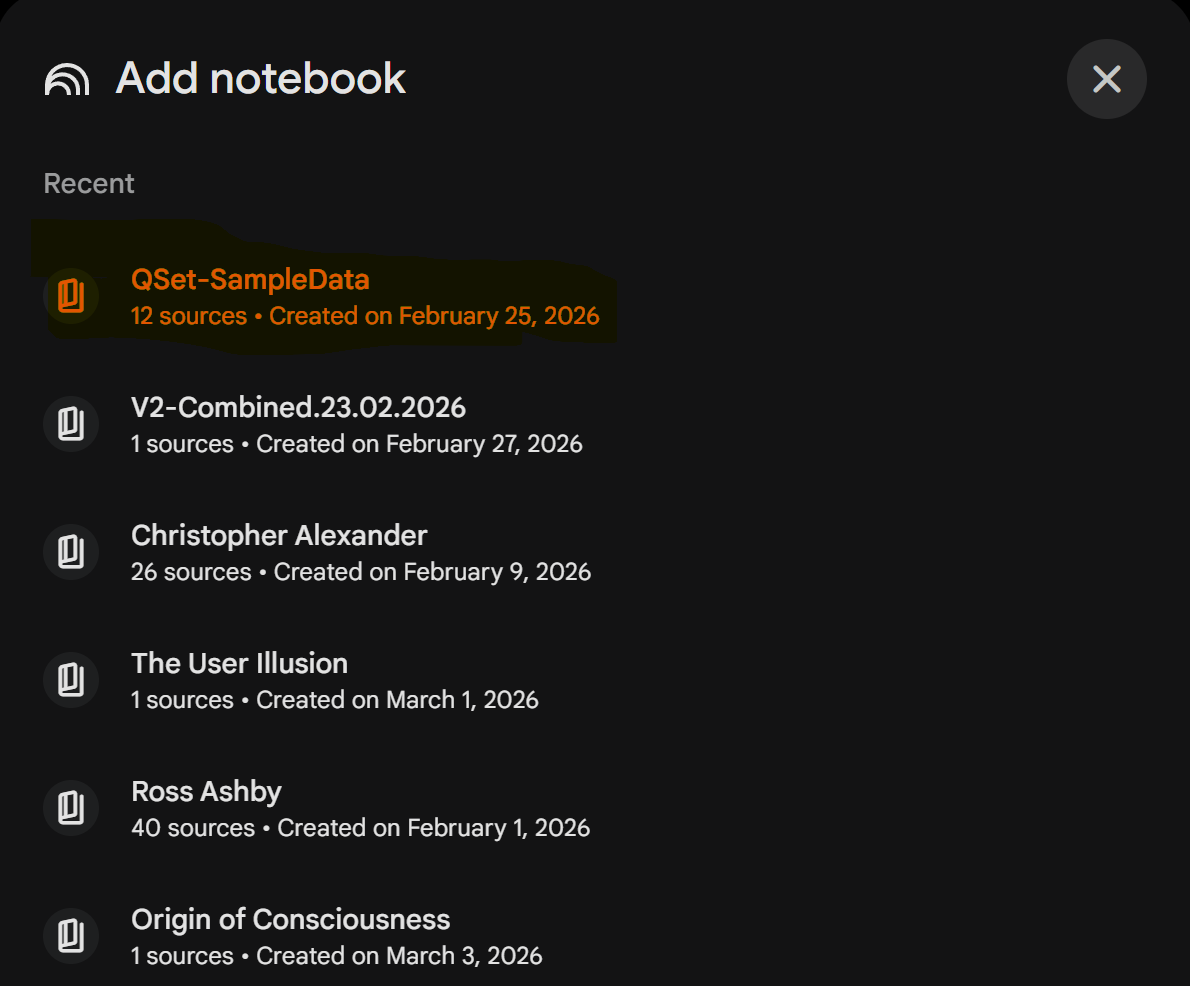Click the notebook icon beside QSet-SampleData
The image size is (1190, 986).
[x=70, y=296]
